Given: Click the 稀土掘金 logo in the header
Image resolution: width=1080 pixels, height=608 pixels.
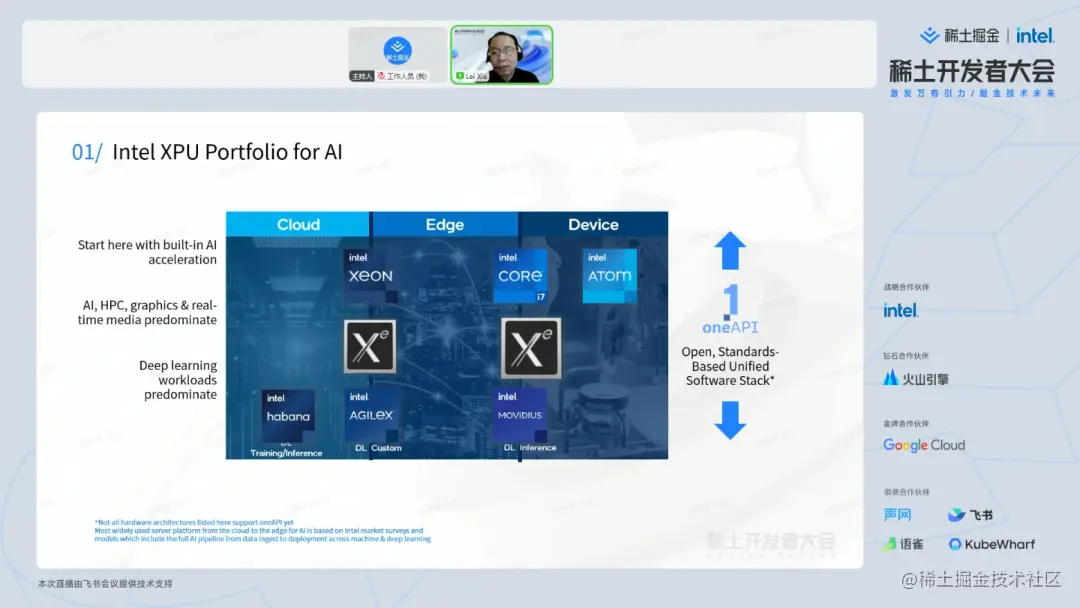Looking at the screenshot, I should tap(959, 36).
